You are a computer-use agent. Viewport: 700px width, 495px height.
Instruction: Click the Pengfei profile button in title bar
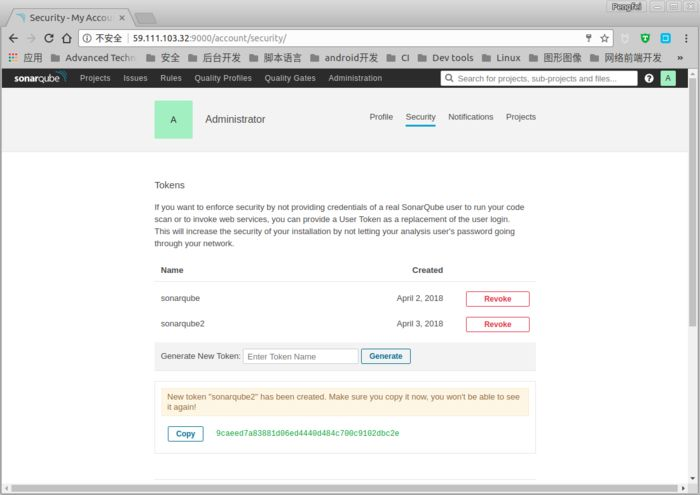pos(626,7)
